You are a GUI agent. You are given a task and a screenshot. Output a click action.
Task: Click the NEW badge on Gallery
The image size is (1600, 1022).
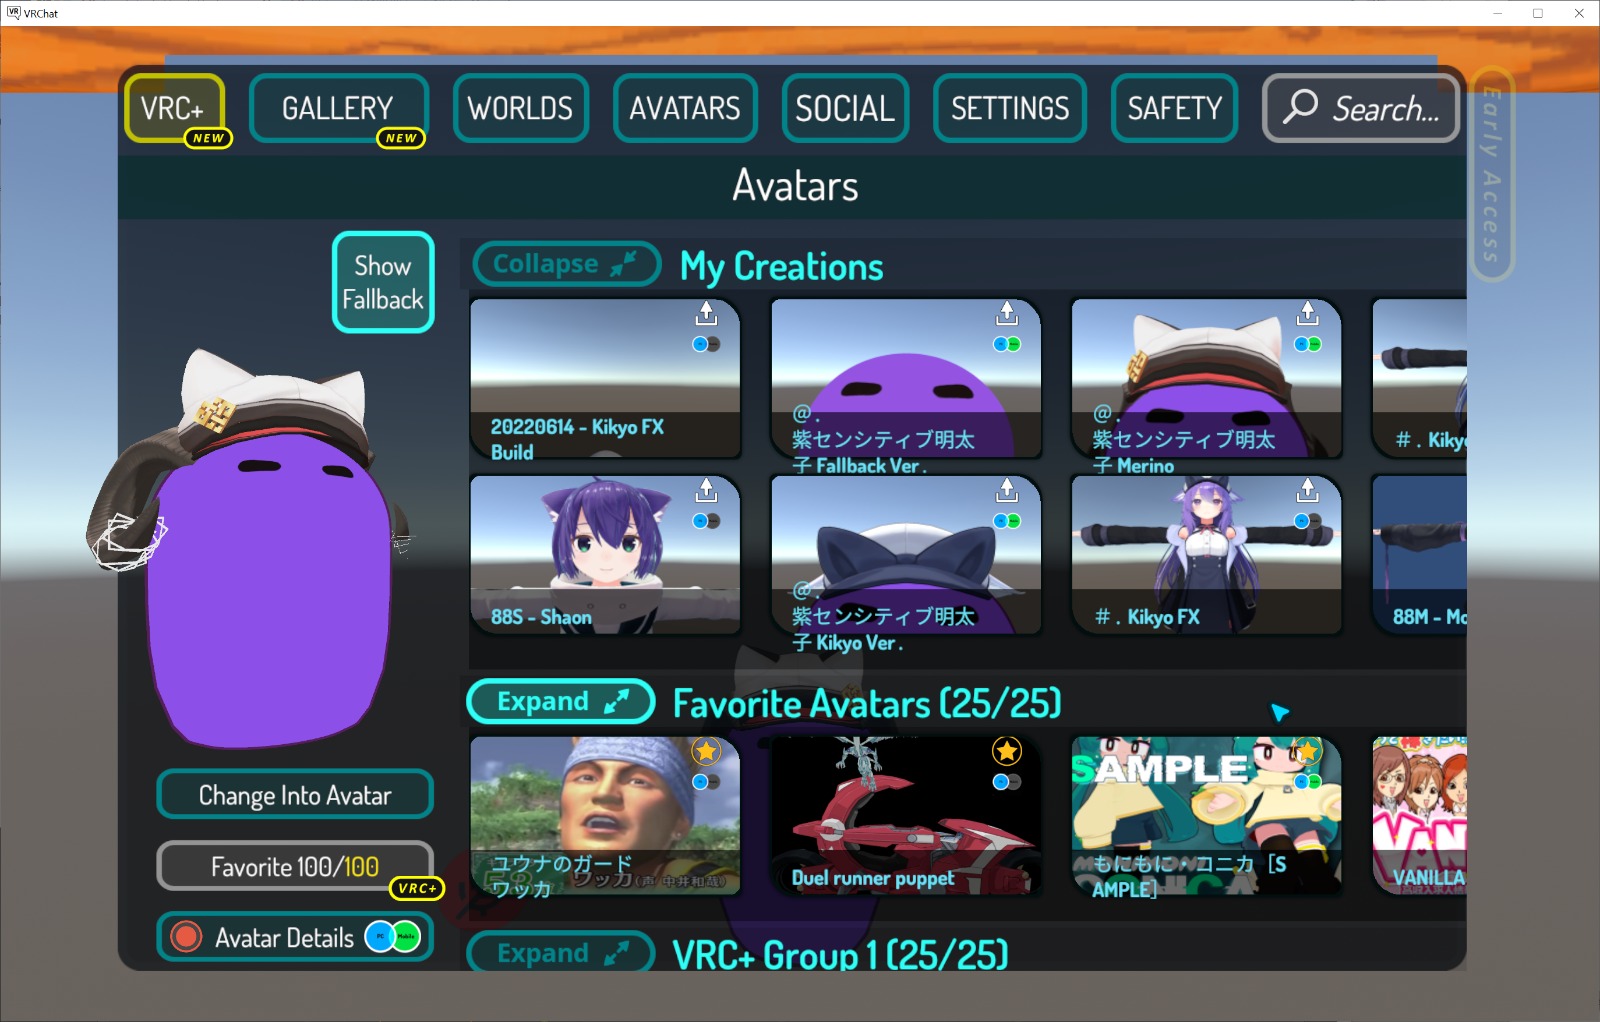coord(401,138)
